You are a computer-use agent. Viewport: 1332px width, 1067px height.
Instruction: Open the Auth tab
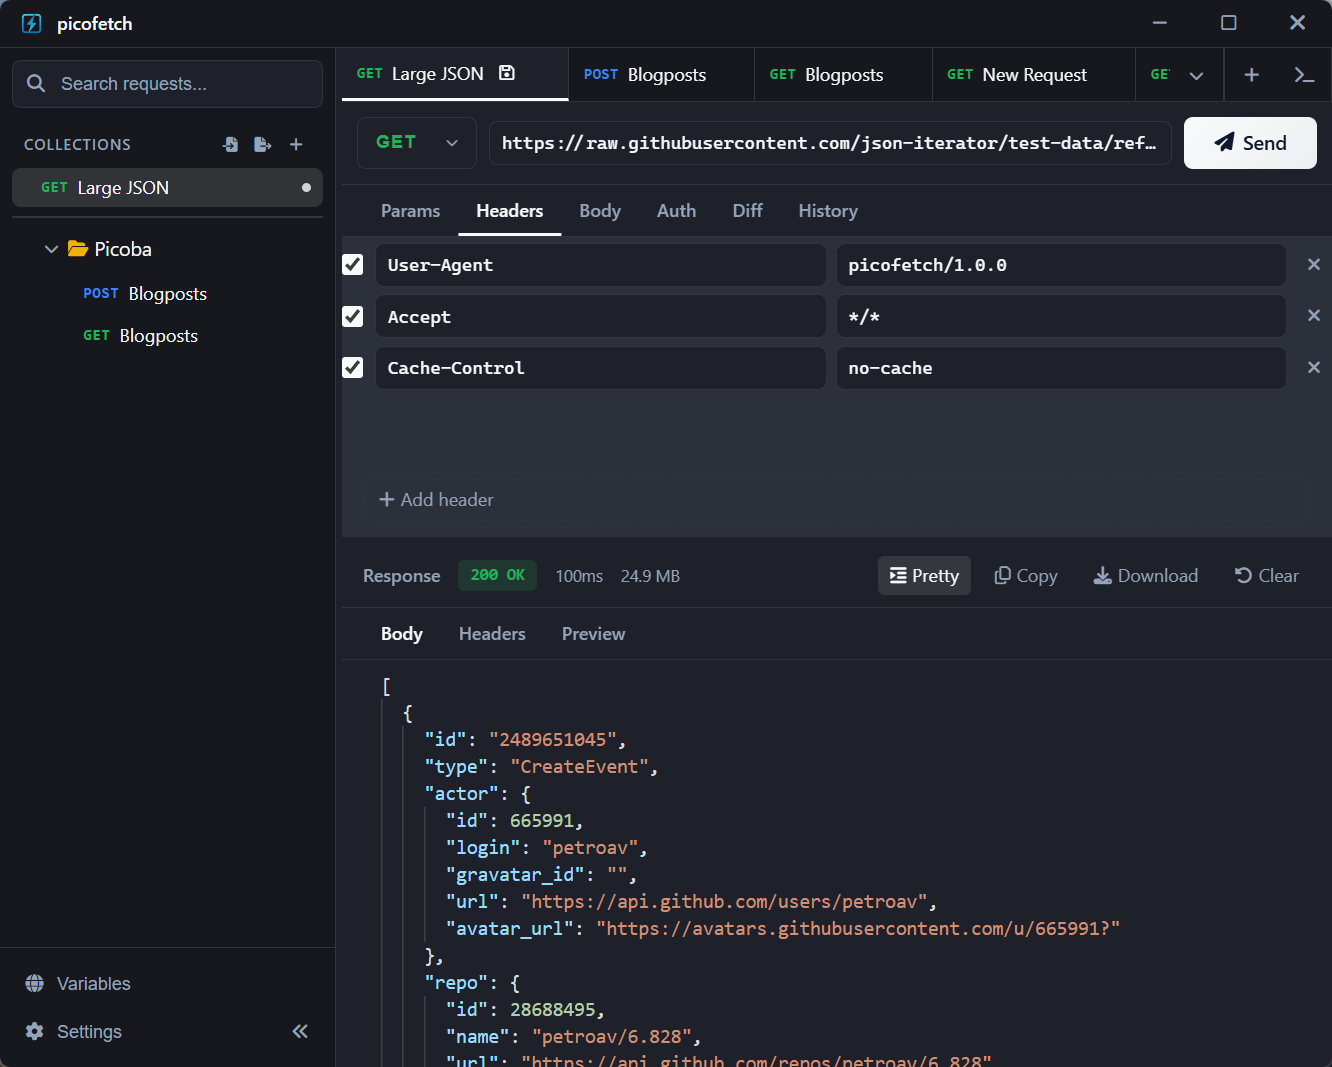[676, 211]
